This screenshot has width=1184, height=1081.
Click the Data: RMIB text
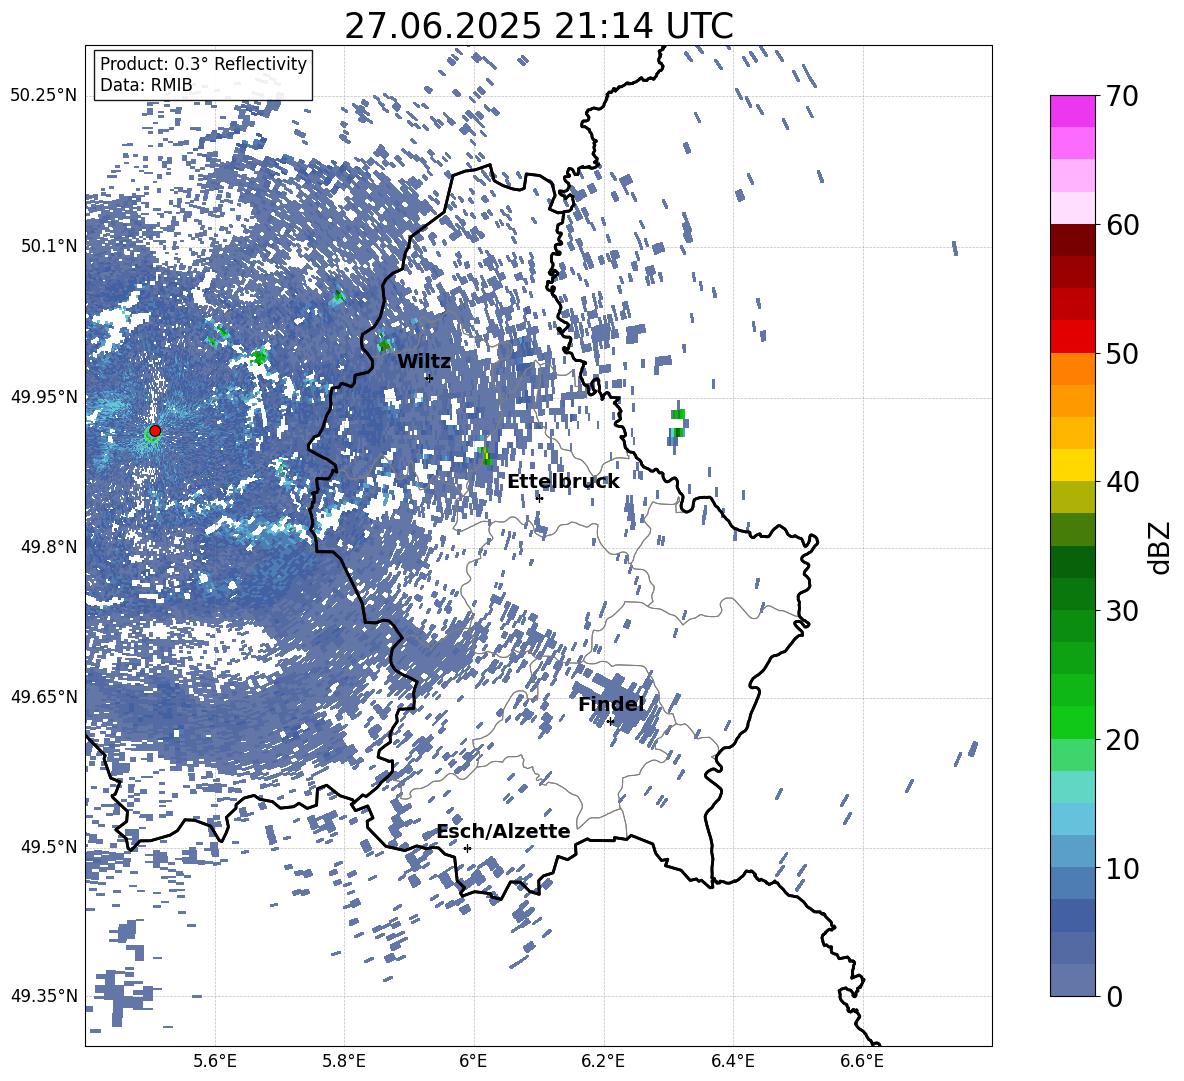click(x=146, y=85)
